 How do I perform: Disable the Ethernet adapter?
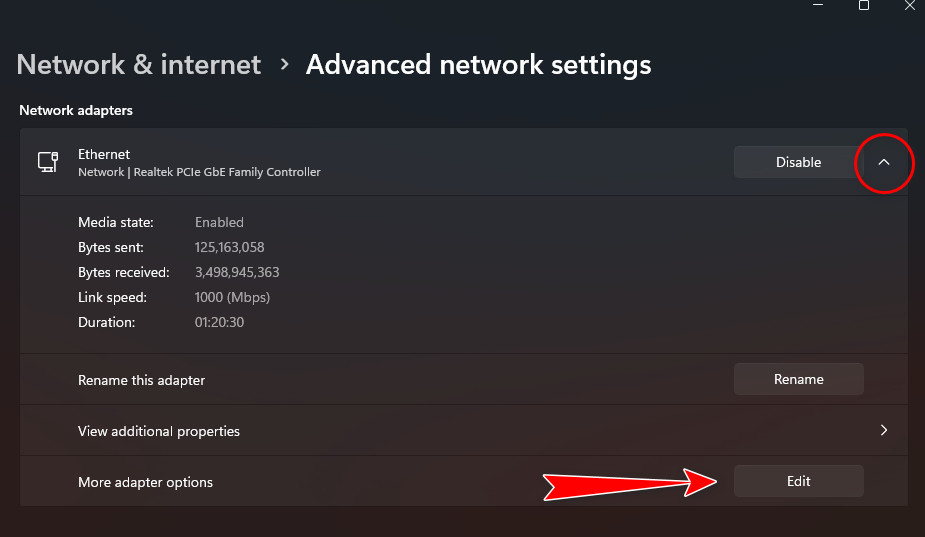coord(798,162)
